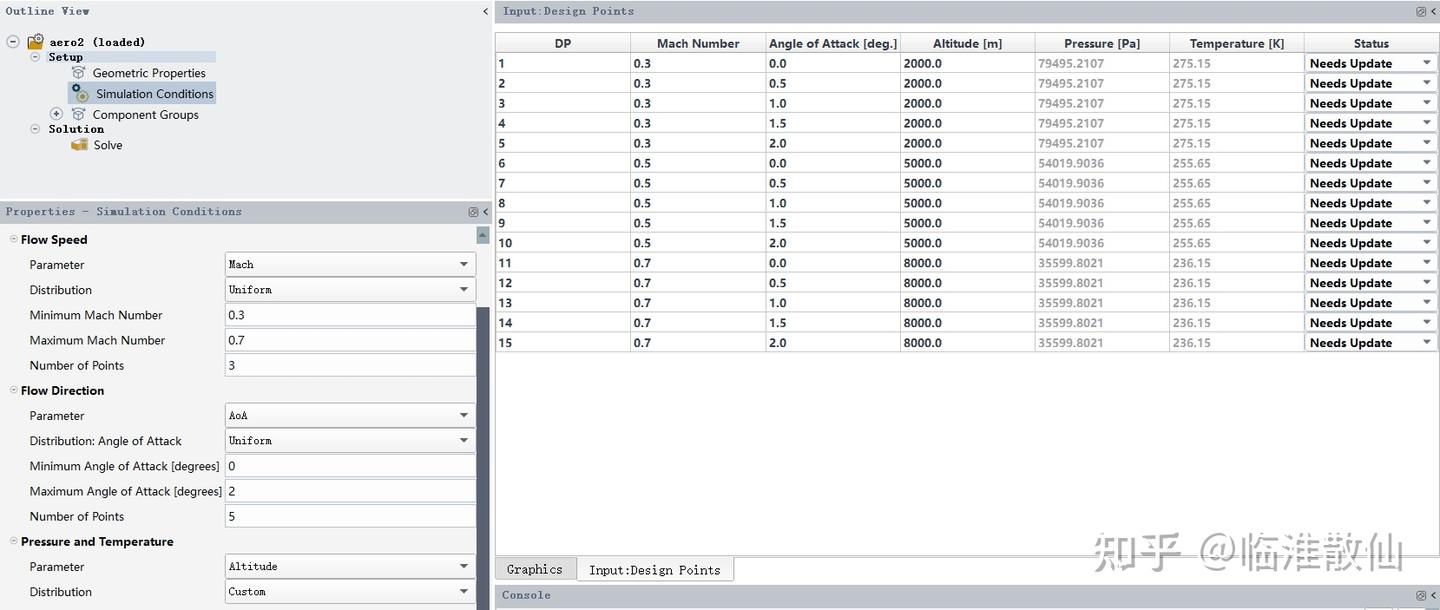Screen dimensions: 1440x610
Task: Collapse the Properties panel arrow
Action: click(486, 212)
